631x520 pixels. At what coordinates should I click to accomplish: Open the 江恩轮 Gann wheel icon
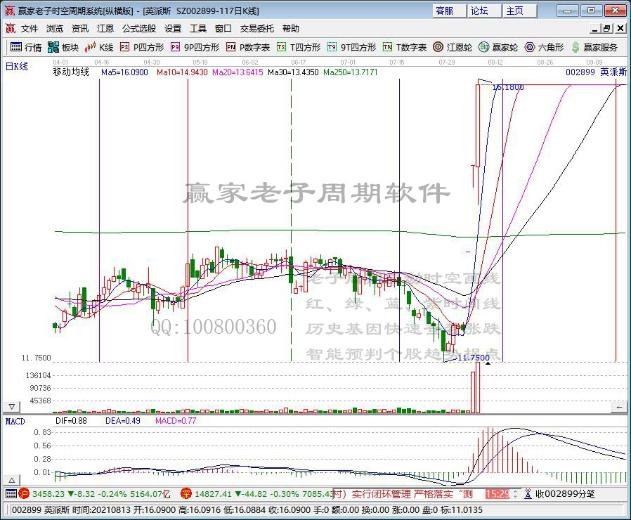coord(438,47)
